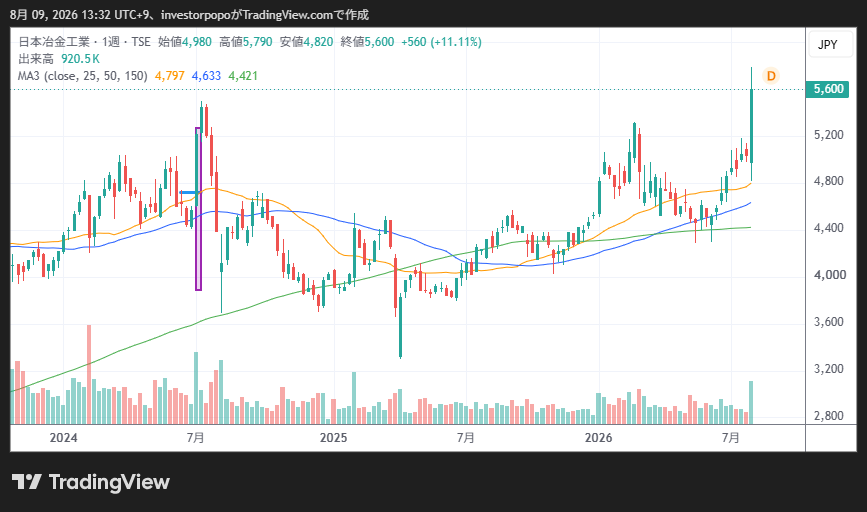Click the 日本冶金工業 symbol title
867x512 pixels.
(54, 42)
